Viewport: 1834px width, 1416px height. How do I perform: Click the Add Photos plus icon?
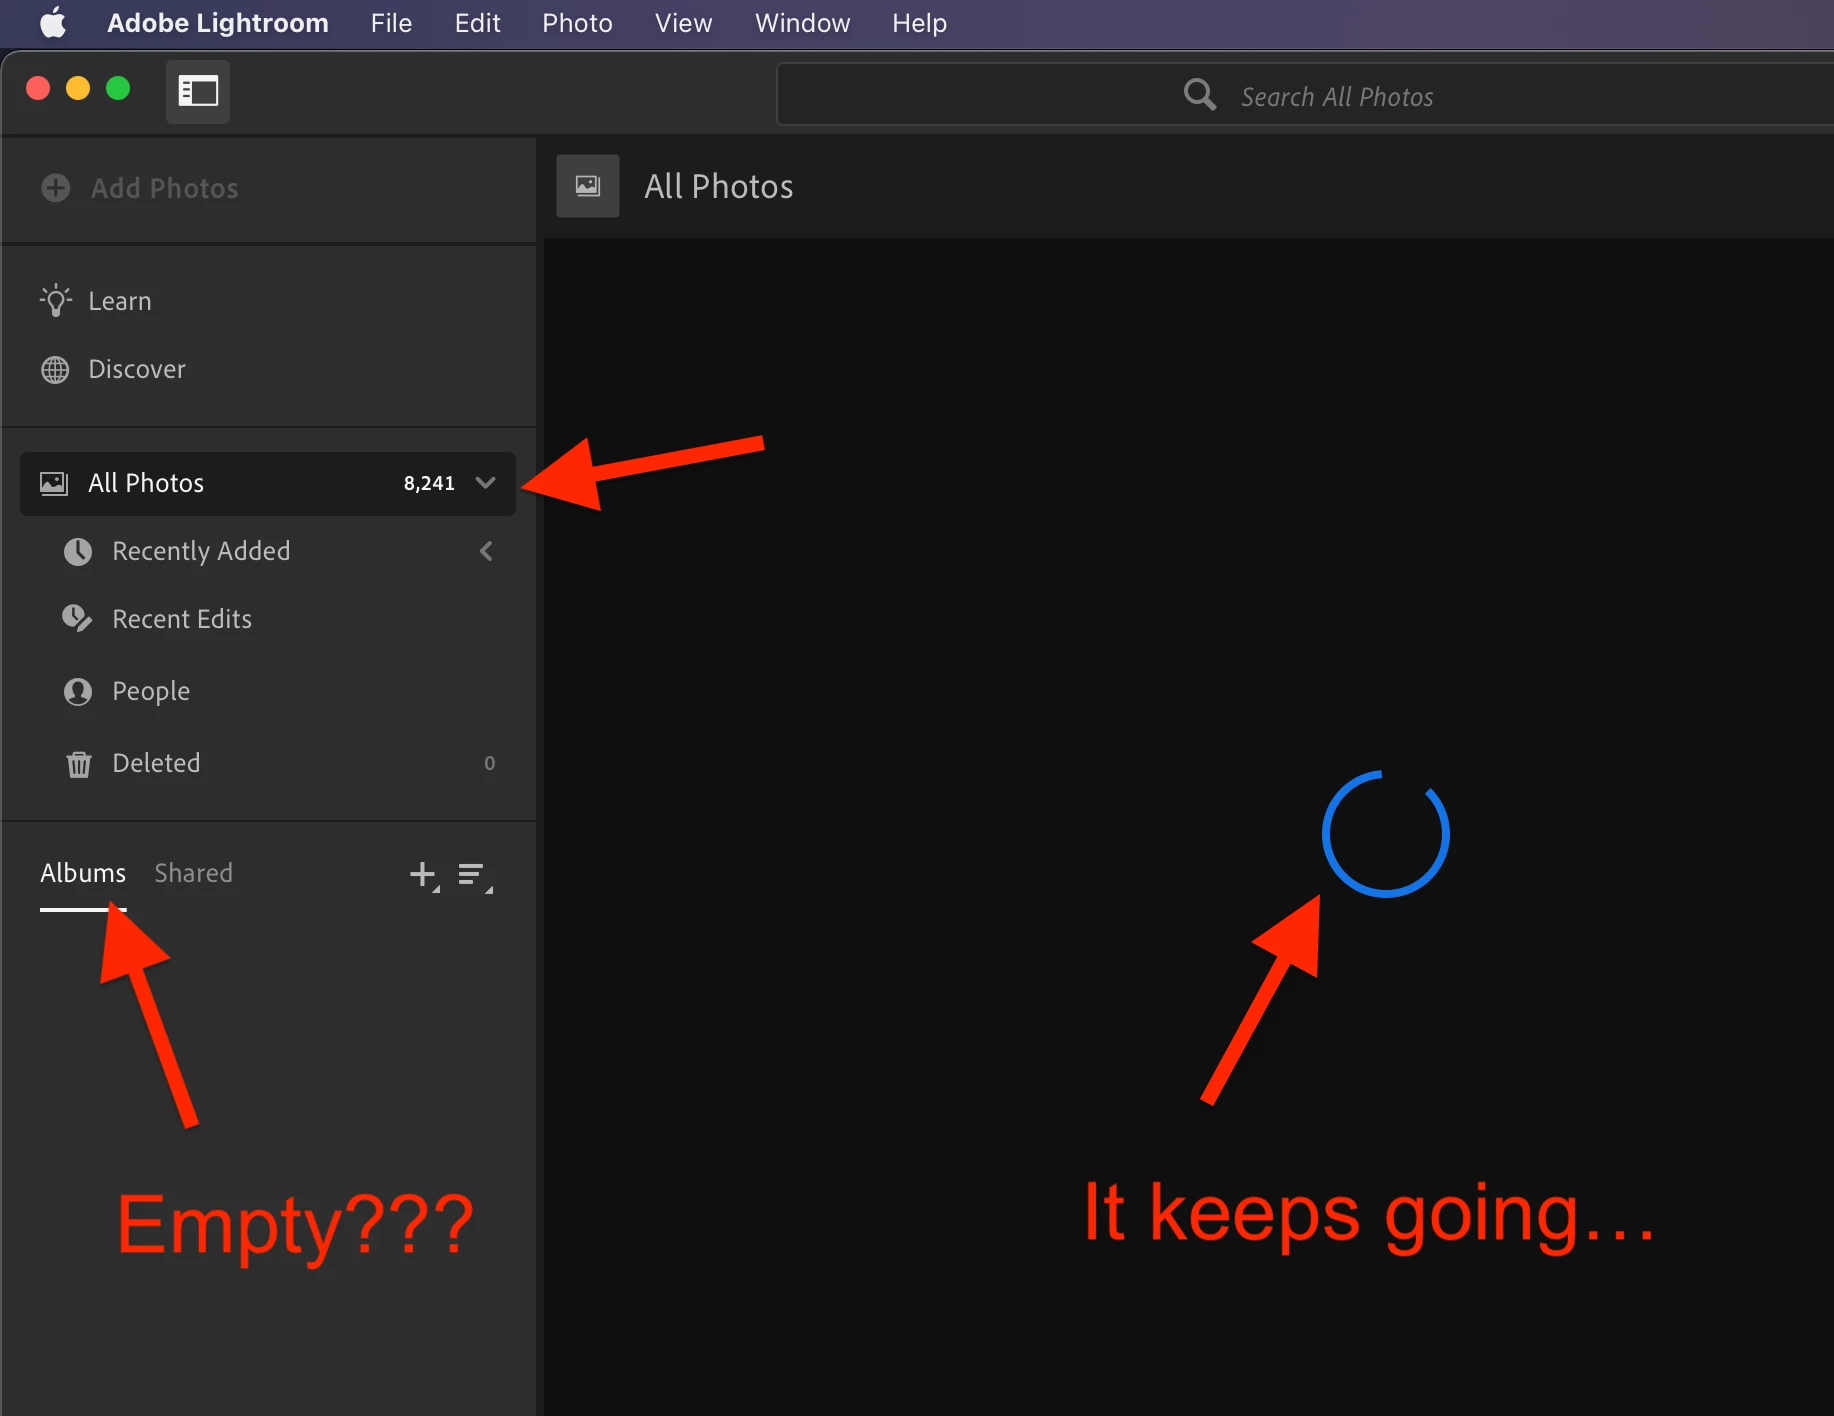56,188
